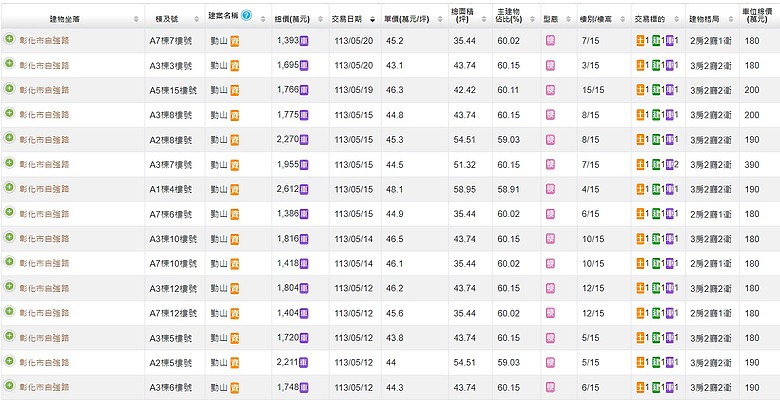The width and height of the screenshot is (780, 400).
Task: Click the purple parking icon beside price 2,612
Action: point(304,190)
